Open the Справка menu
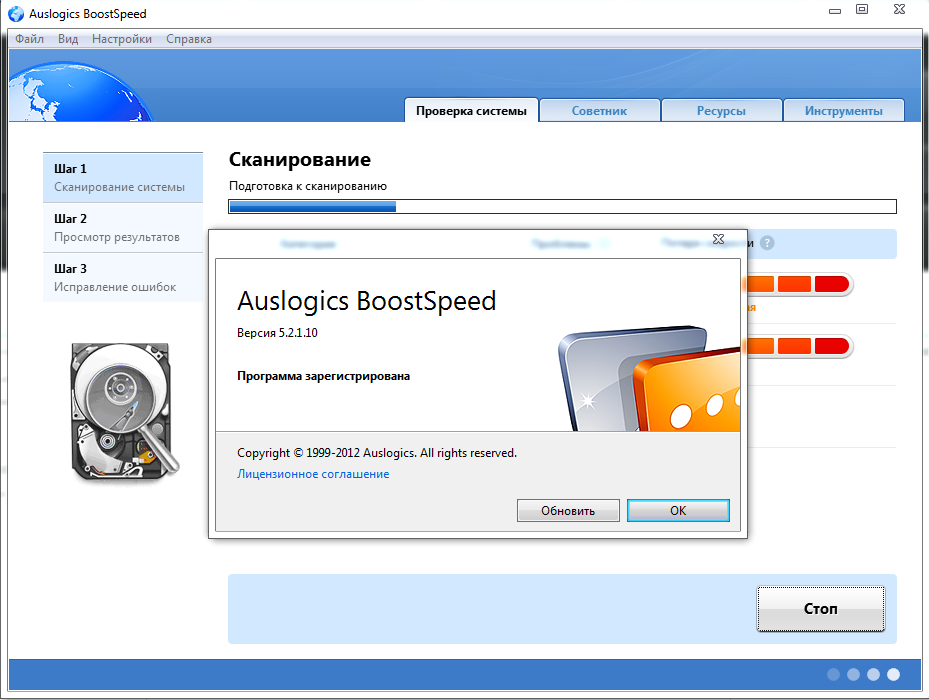929x700 pixels. tap(188, 39)
